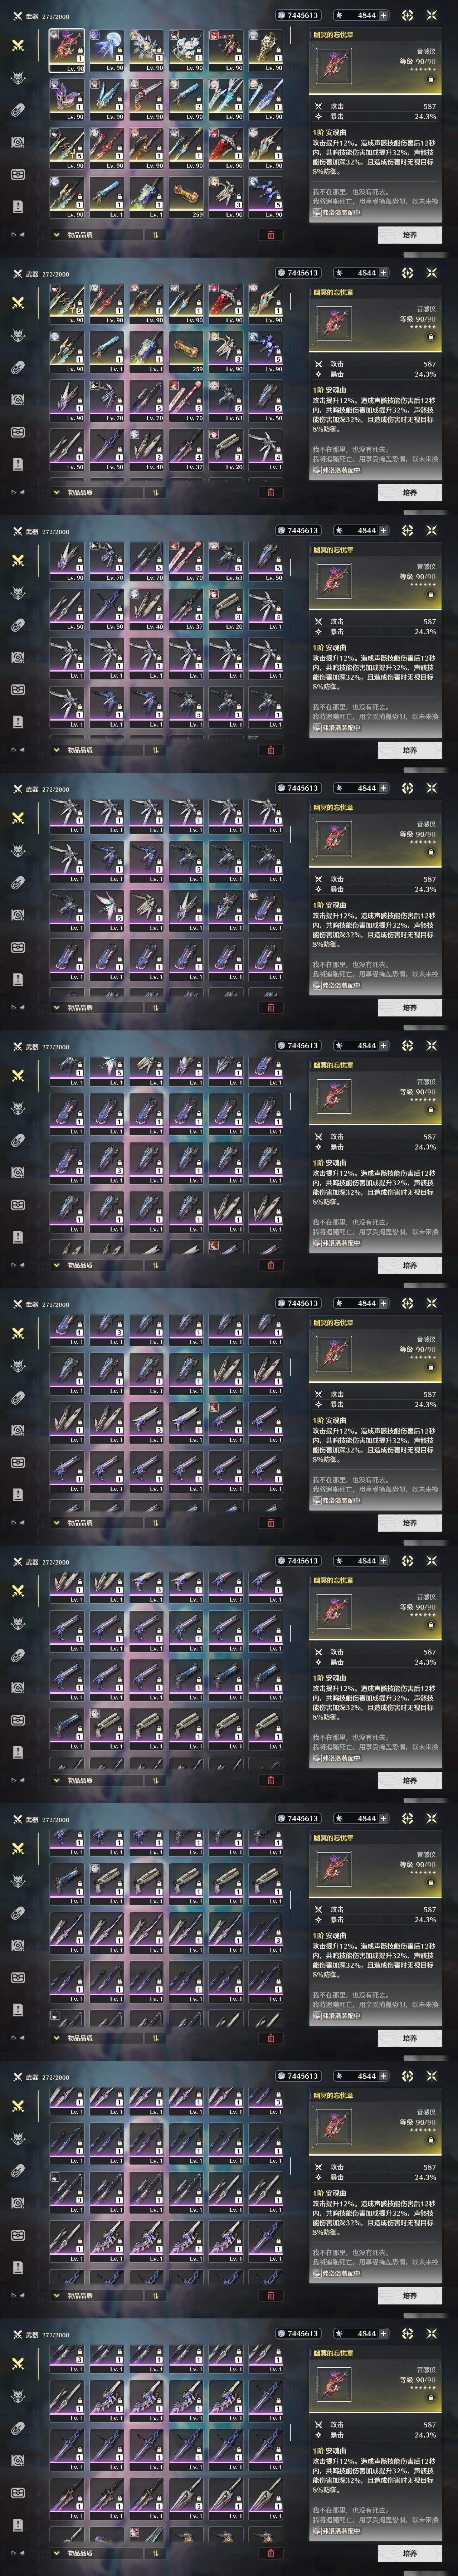The height and width of the screenshot is (2576, 458).
Task: Expand the 物品品质 sort dropdown
Action: (95, 235)
